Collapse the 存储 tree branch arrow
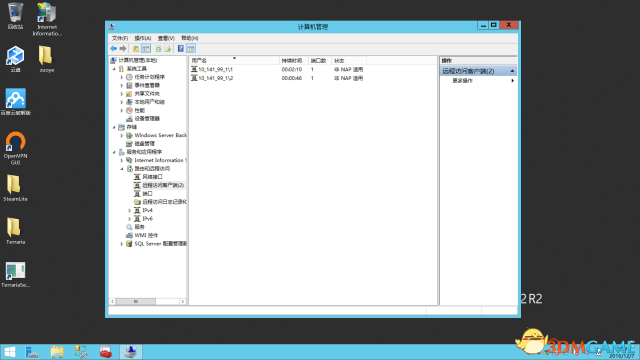This screenshot has height=360, width=640. [x=114, y=127]
